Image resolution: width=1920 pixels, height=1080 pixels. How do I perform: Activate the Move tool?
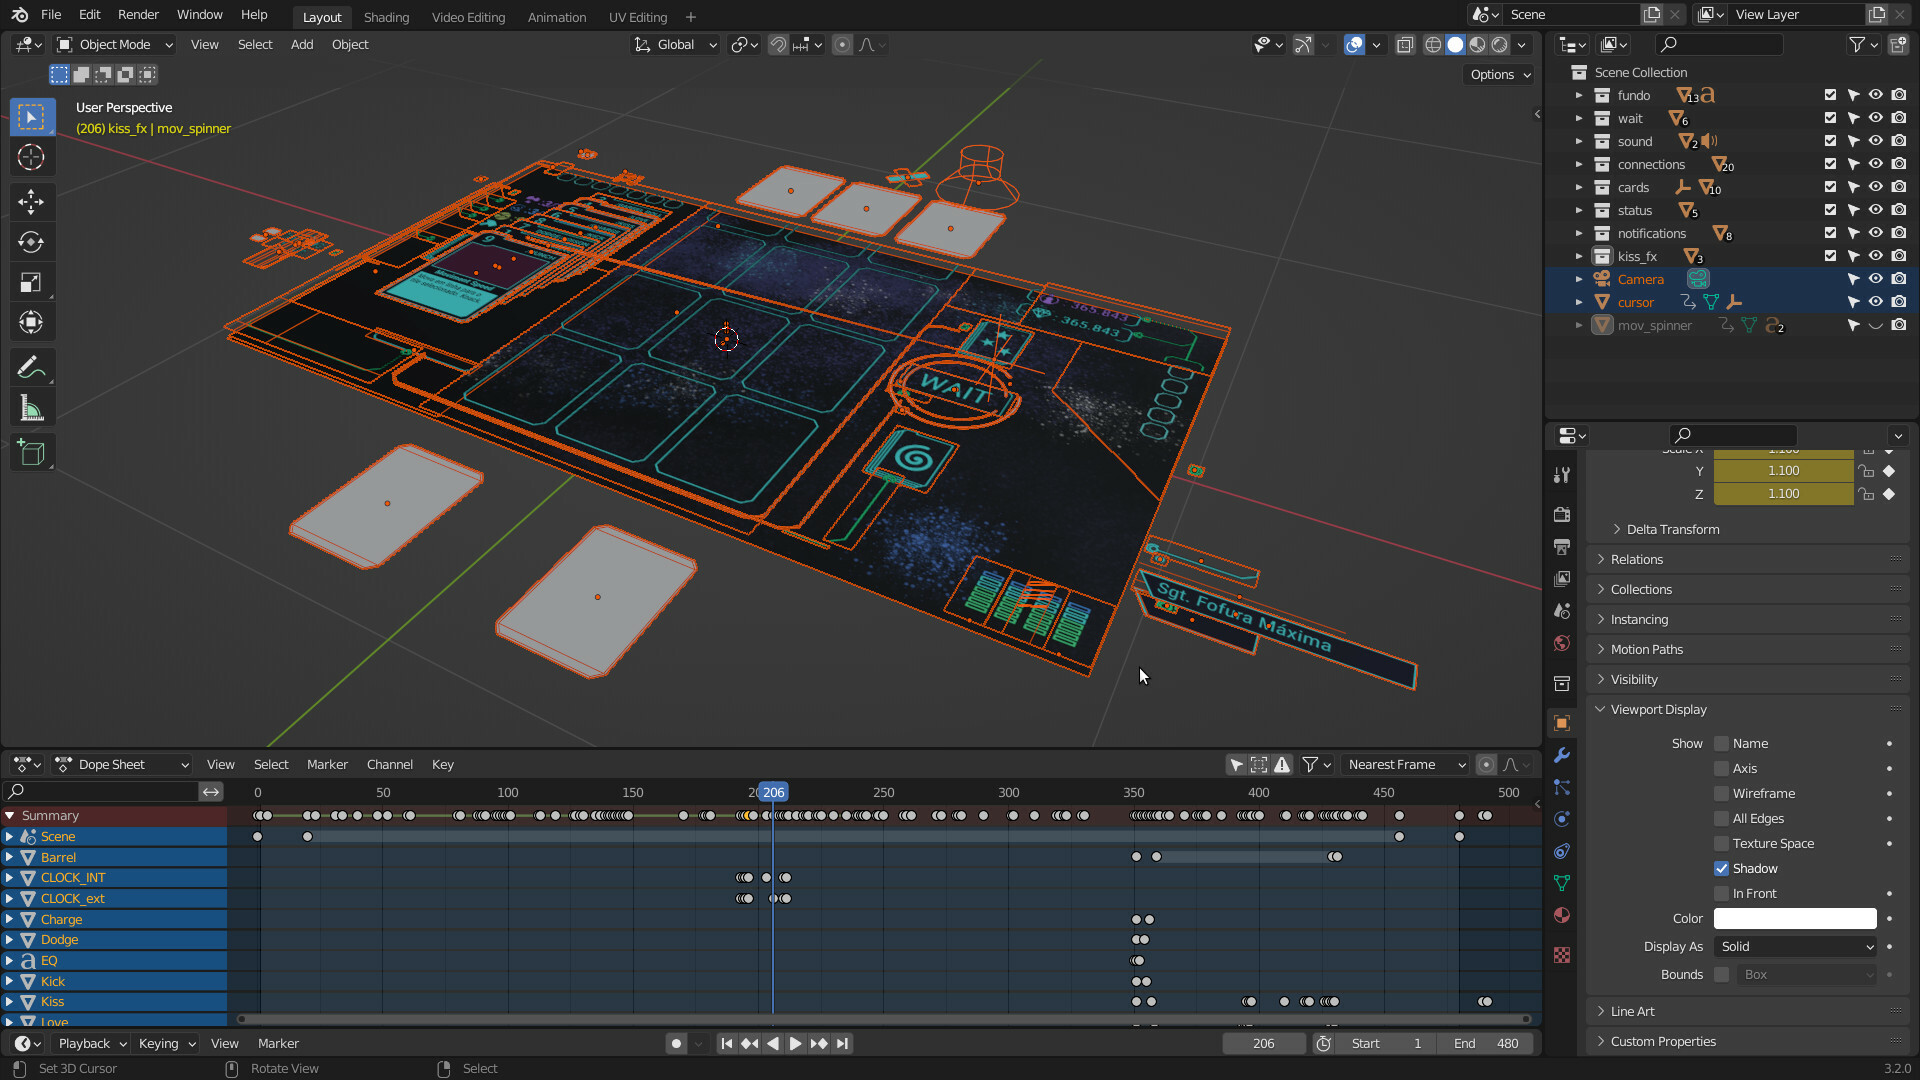pyautogui.click(x=31, y=202)
